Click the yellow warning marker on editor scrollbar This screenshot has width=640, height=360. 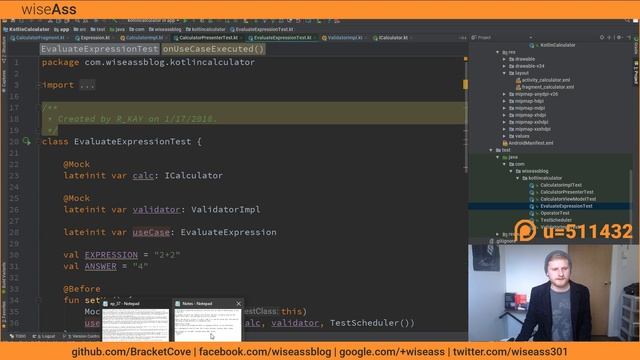[x=465, y=84]
